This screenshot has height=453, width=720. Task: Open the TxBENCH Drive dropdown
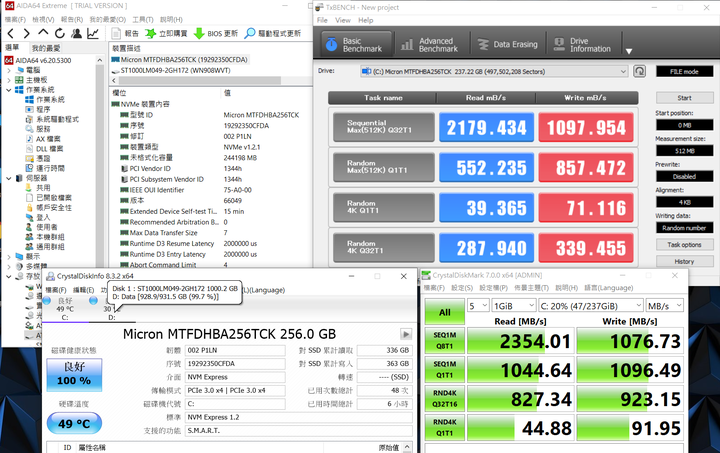click(494, 72)
